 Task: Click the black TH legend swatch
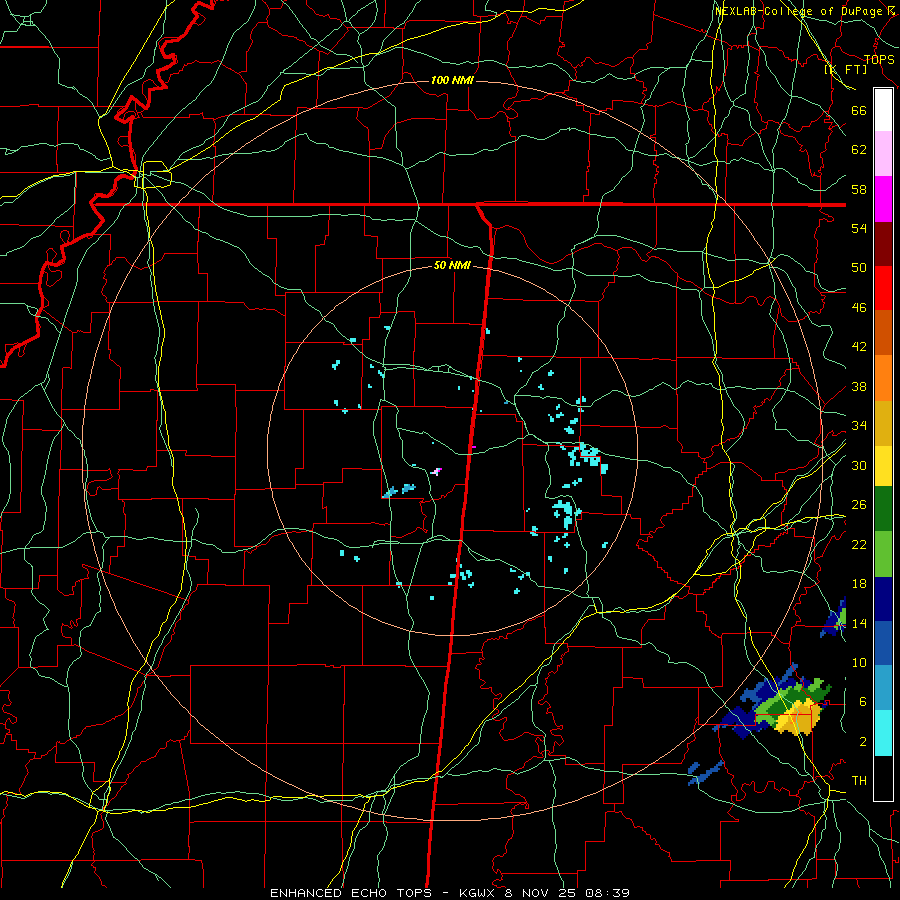coord(883,778)
